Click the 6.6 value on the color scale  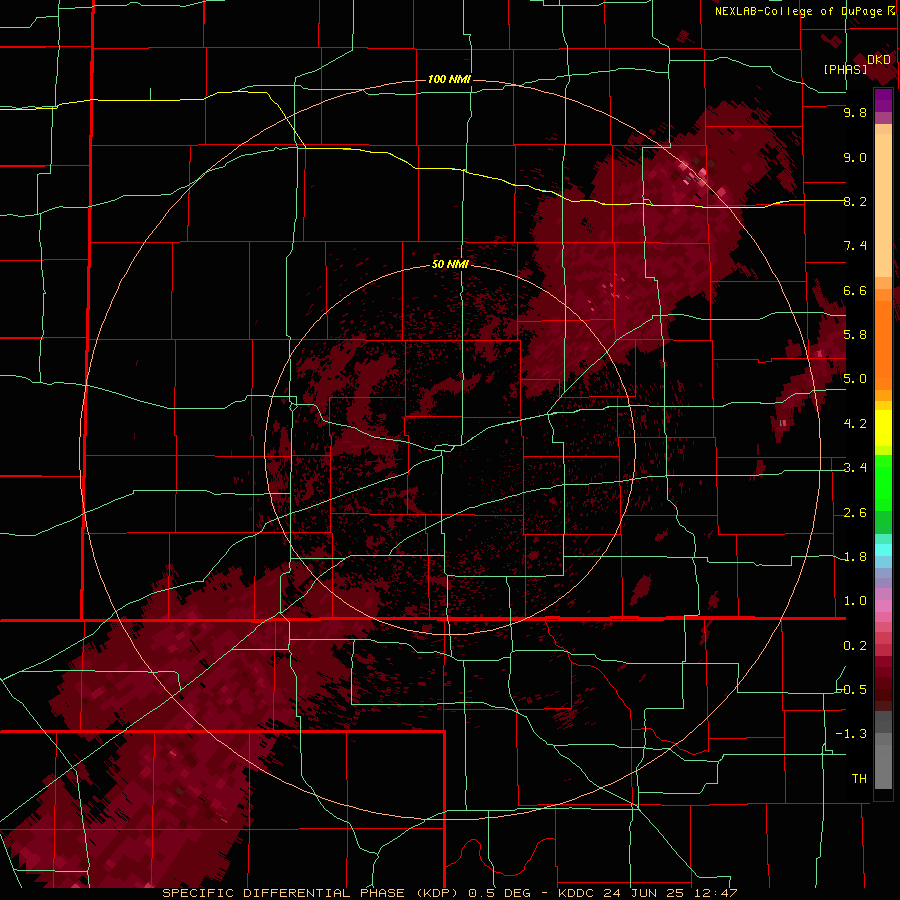pos(855,290)
